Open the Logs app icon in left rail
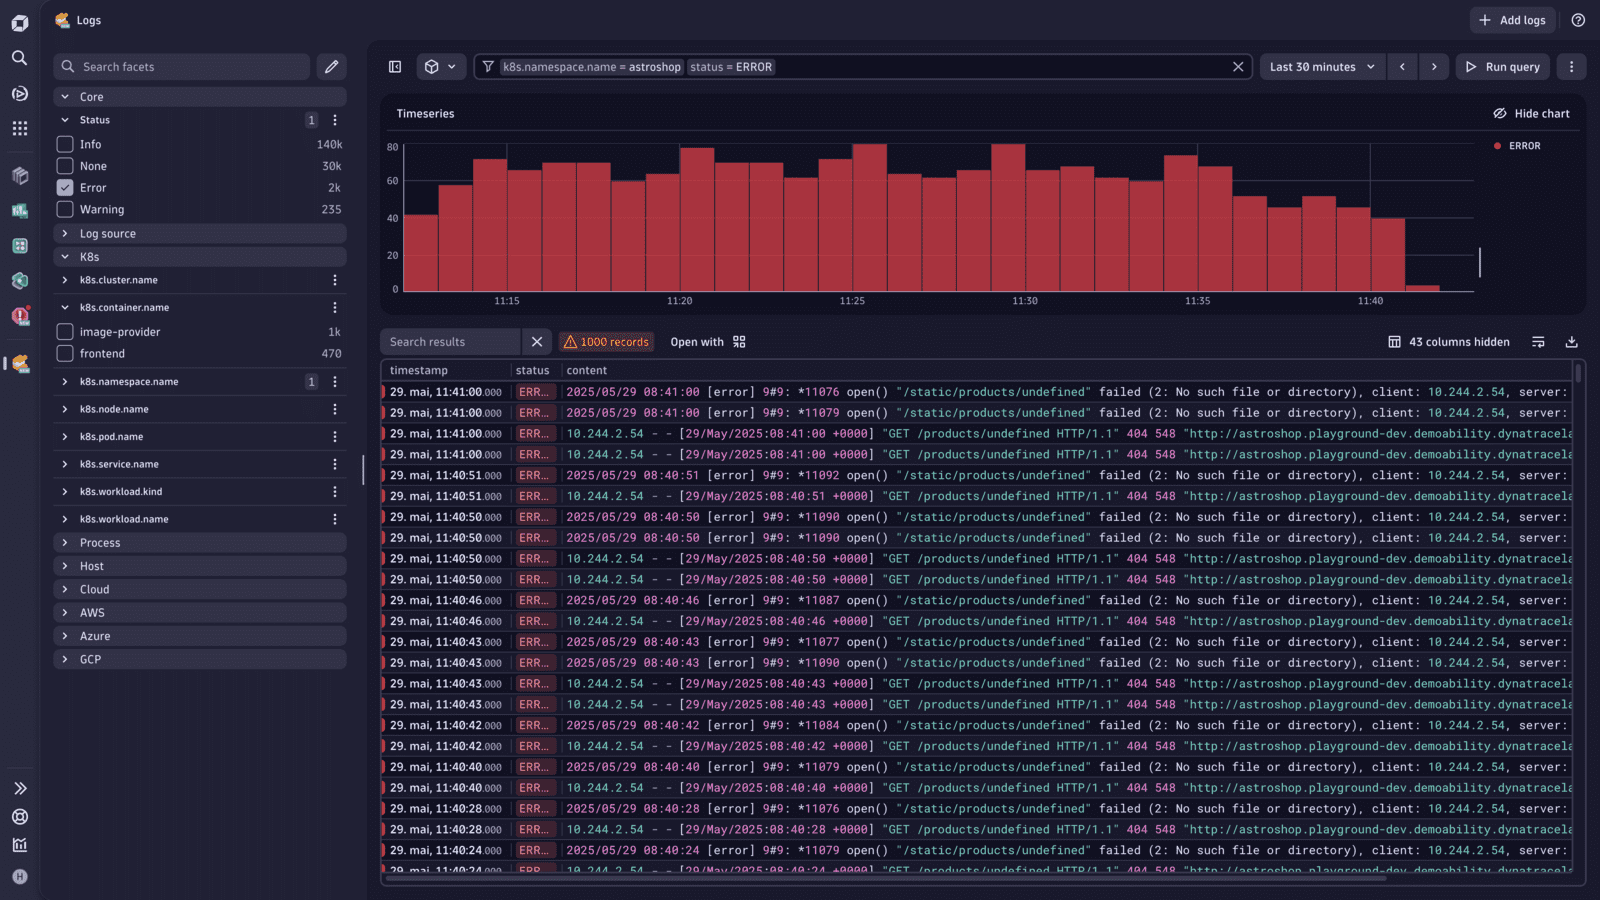 click(x=20, y=364)
